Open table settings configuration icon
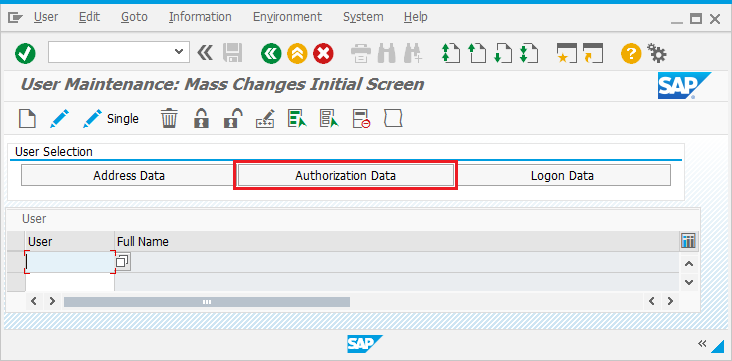Image resolution: width=732 pixels, height=361 pixels. tap(689, 241)
